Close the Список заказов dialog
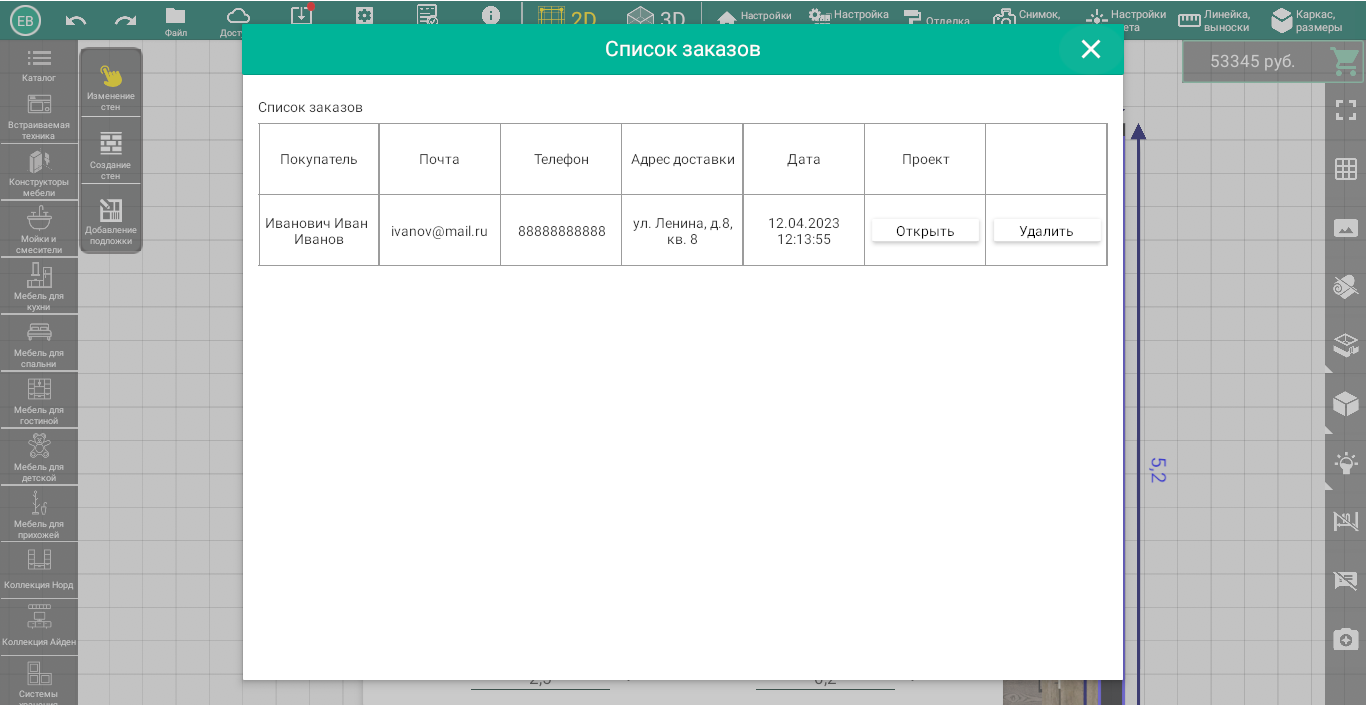 (1091, 49)
